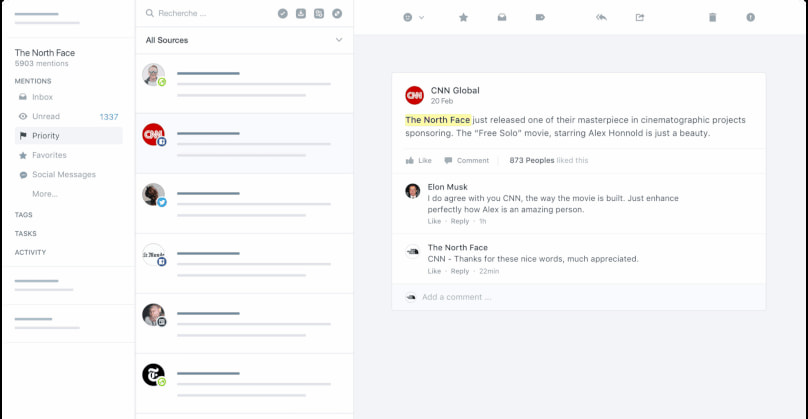The width and height of the screenshot is (808, 419).
Task: Open the first mention with the glasses avatar
Action: [x=244, y=83]
